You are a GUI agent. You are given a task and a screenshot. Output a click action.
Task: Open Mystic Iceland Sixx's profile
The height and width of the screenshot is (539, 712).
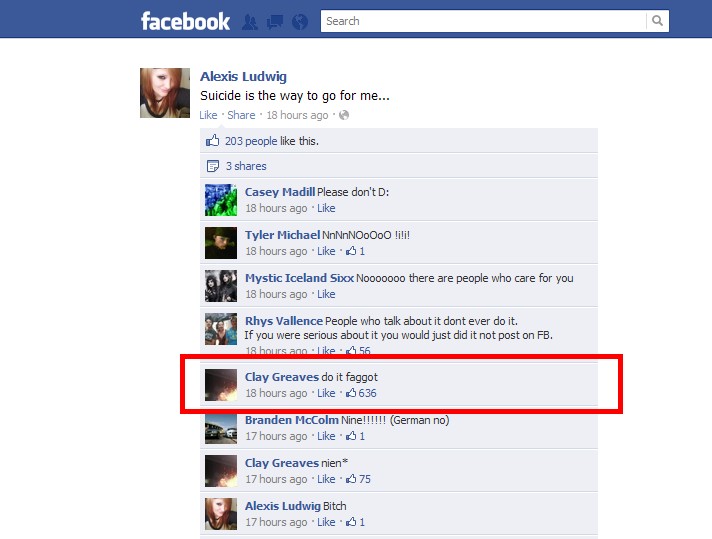tap(299, 278)
